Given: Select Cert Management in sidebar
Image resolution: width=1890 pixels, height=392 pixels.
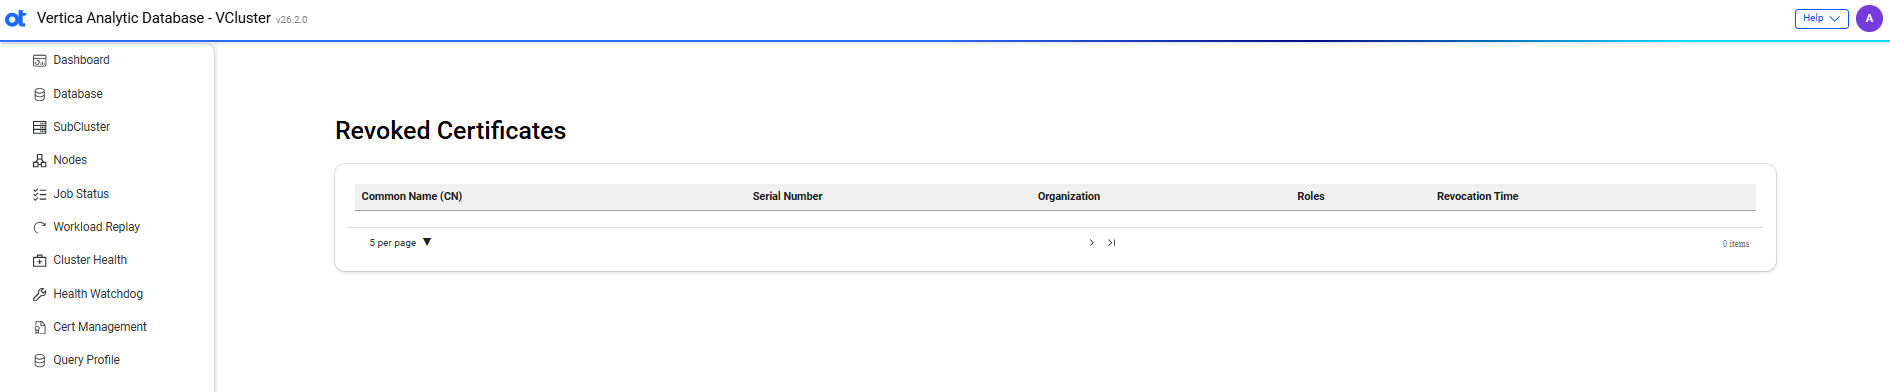Looking at the screenshot, I should [x=100, y=327].
